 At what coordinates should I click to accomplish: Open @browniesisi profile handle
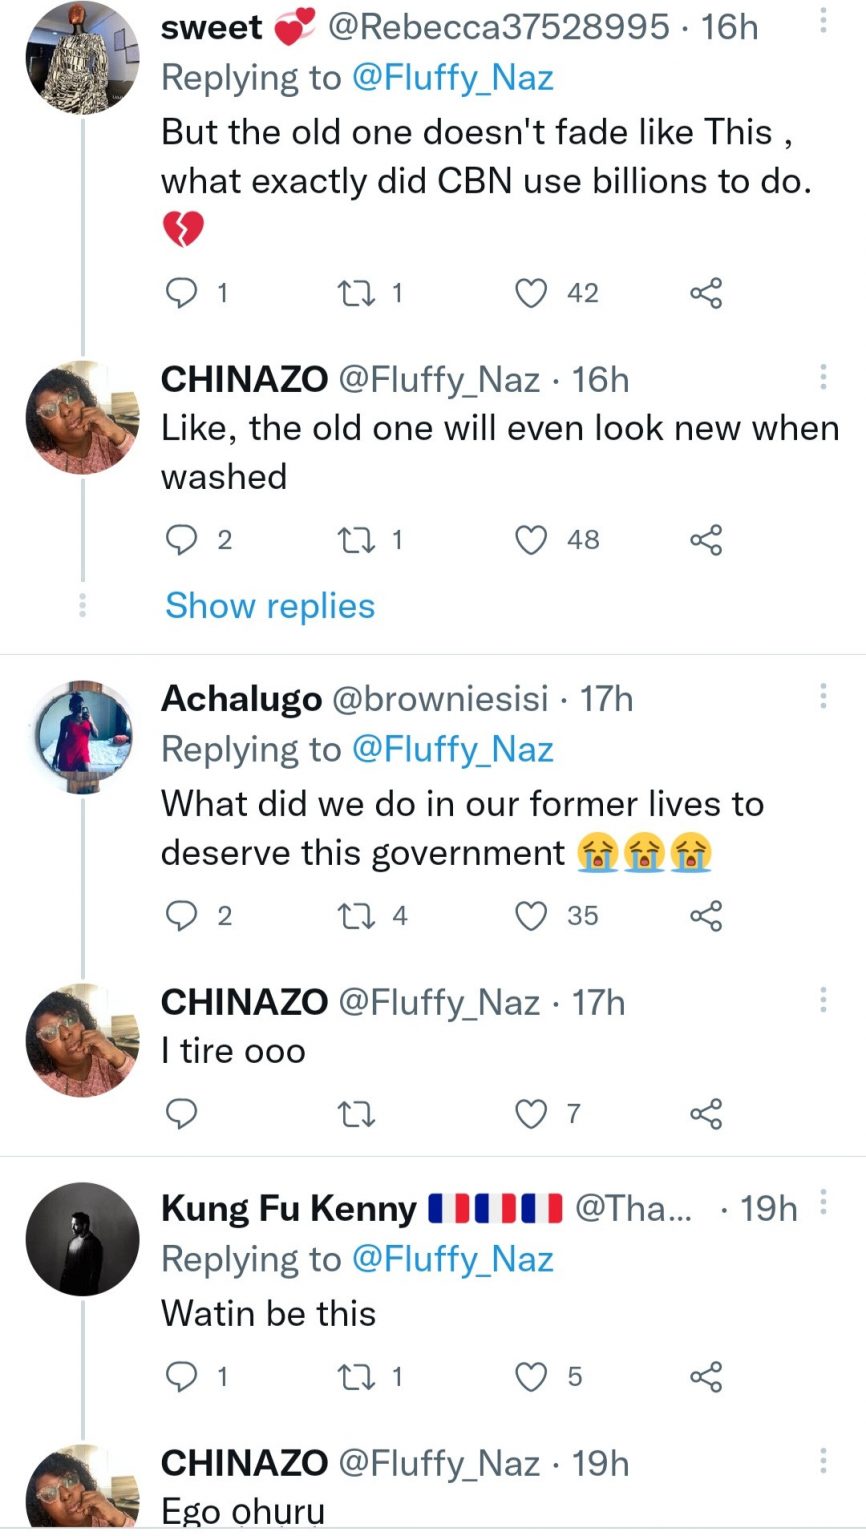439,698
